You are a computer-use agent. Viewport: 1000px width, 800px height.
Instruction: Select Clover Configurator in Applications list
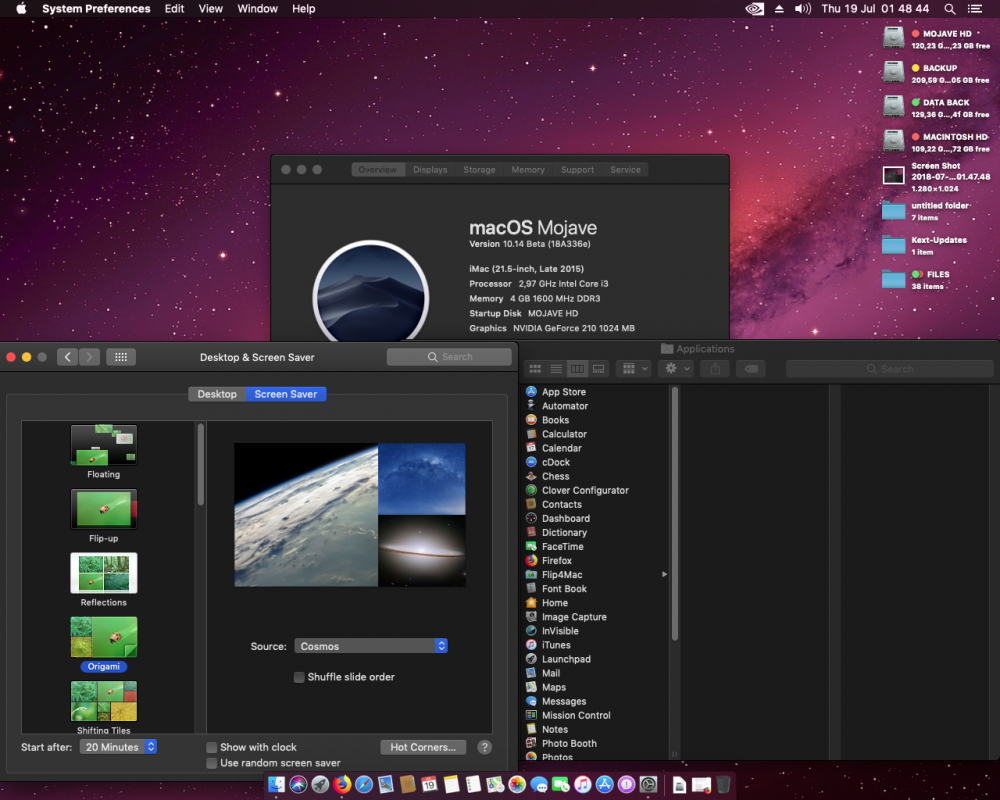pos(585,491)
